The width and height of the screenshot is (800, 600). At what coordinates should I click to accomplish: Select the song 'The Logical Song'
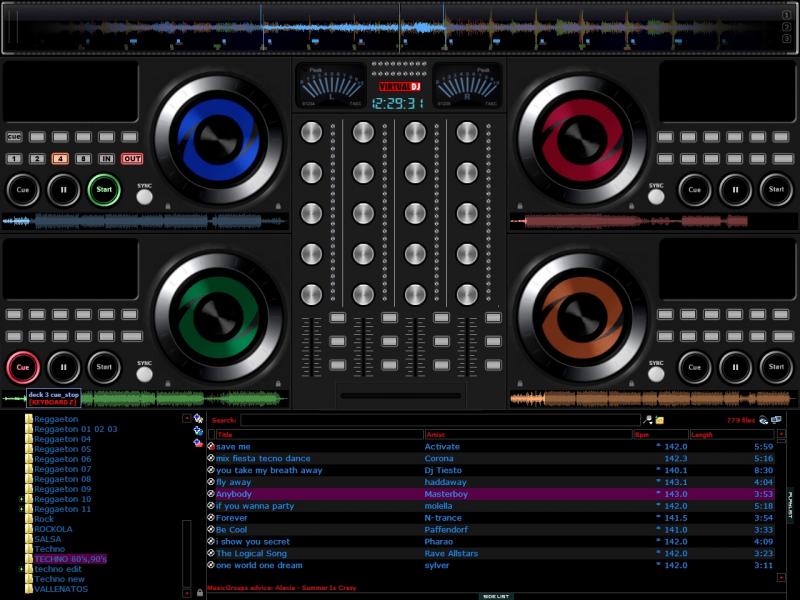pyautogui.click(x=252, y=553)
